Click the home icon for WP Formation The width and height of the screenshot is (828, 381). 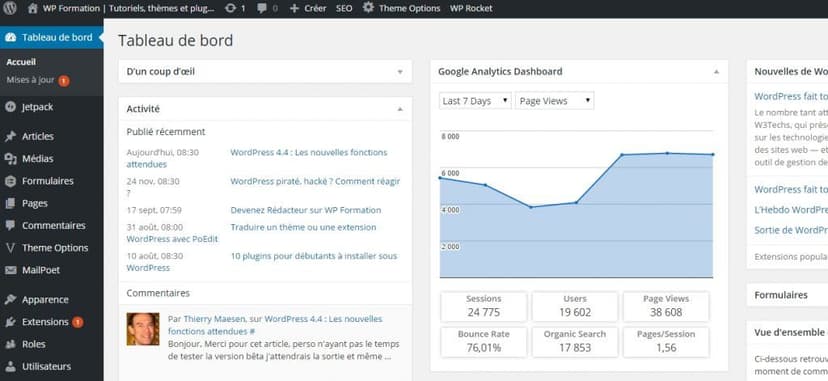pyautogui.click(x=33, y=8)
